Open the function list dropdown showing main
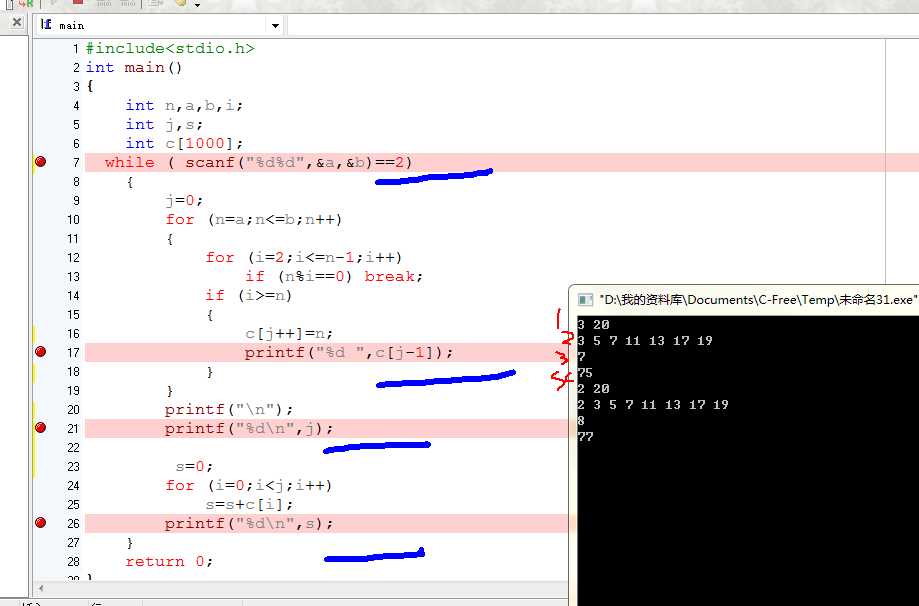 275,25
